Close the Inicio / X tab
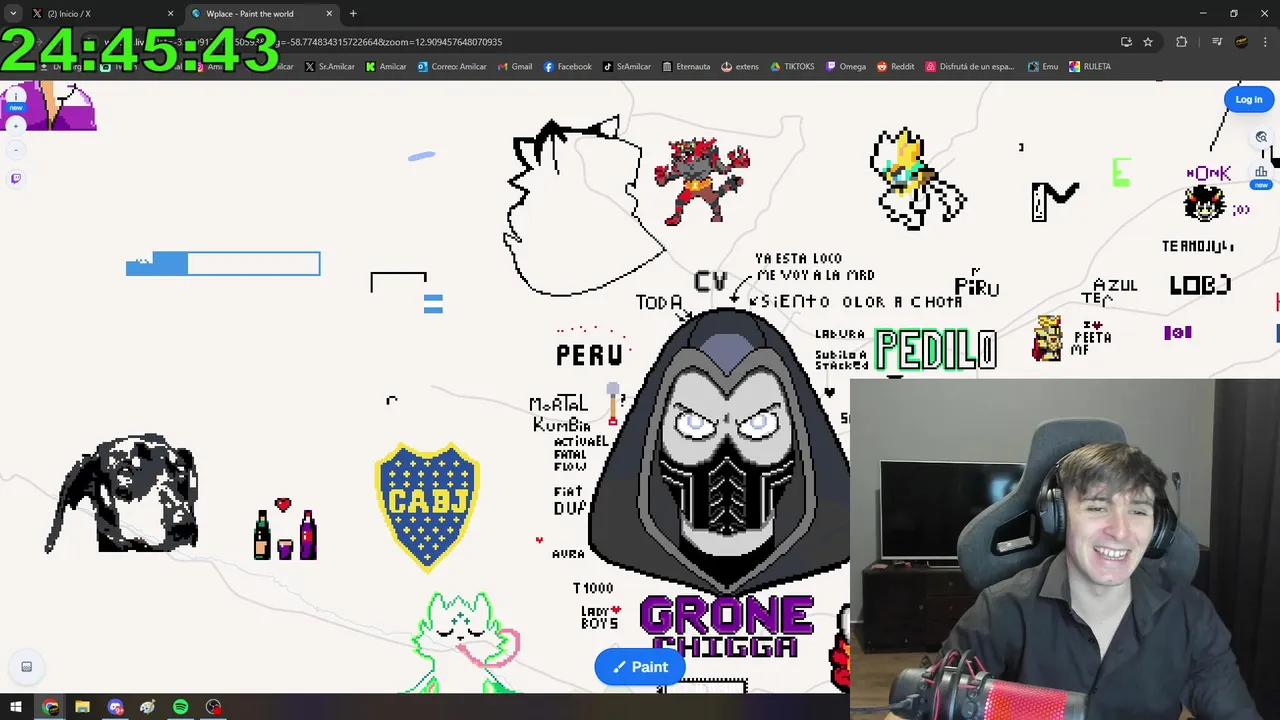Viewport: 1280px width, 720px height. pos(170,14)
